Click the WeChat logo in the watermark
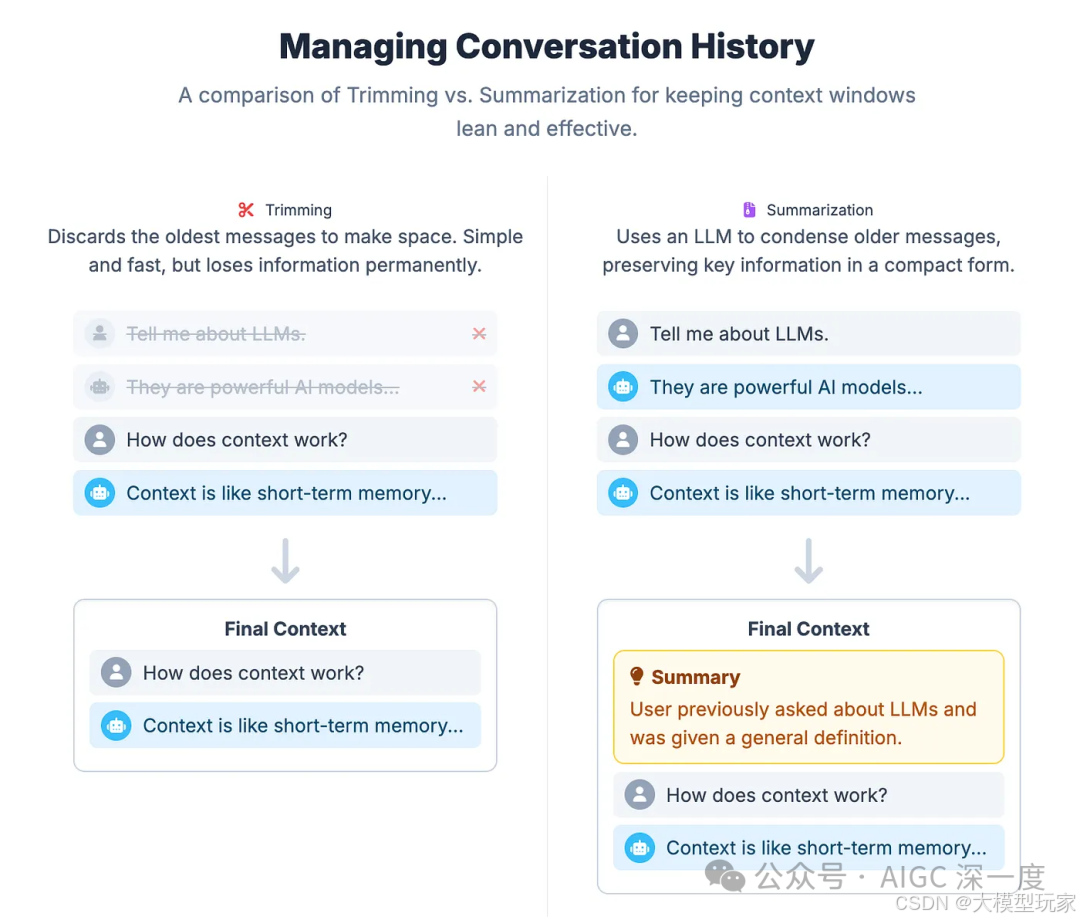 pyautogui.click(x=725, y=876)
